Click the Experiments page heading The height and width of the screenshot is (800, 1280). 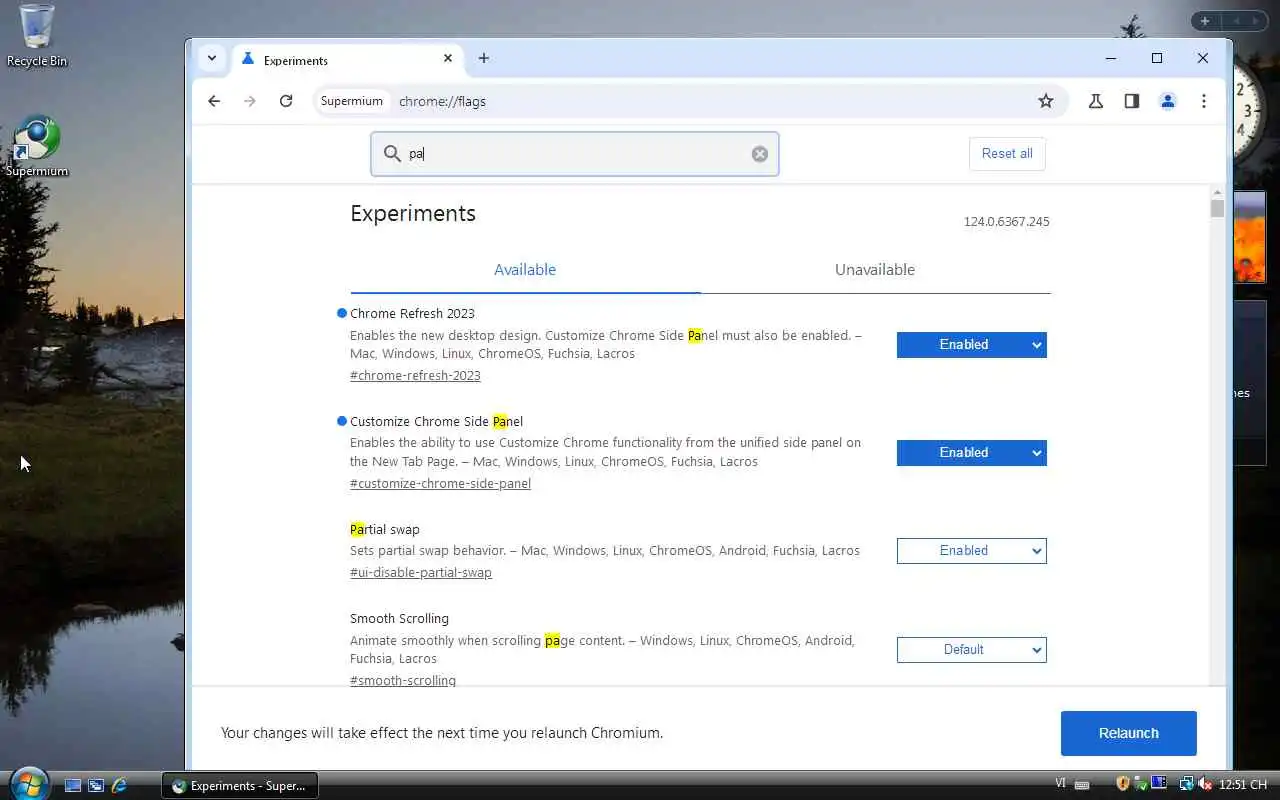tap(413, 213)
